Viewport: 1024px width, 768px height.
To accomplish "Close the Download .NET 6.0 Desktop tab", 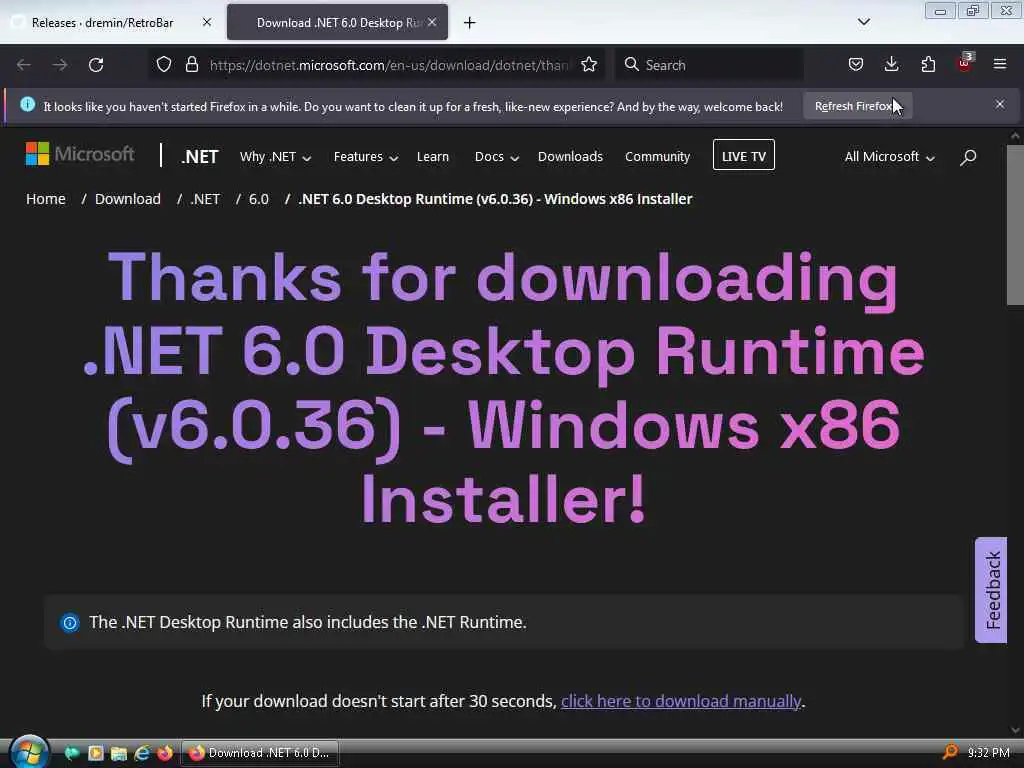I will pos(432,22).
